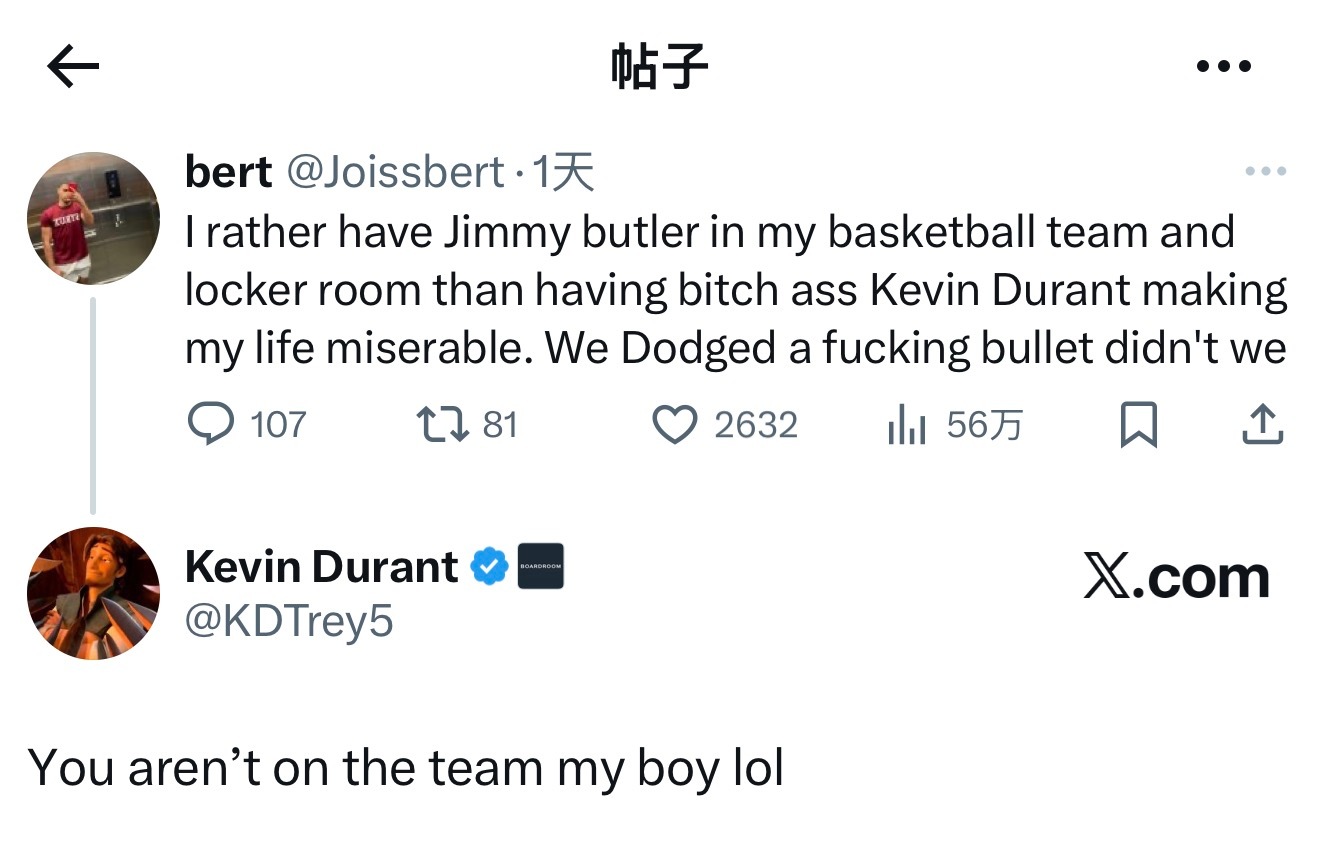Open the three-dot menu on bert's post
1320x847 pixels.
[1265, 172]
